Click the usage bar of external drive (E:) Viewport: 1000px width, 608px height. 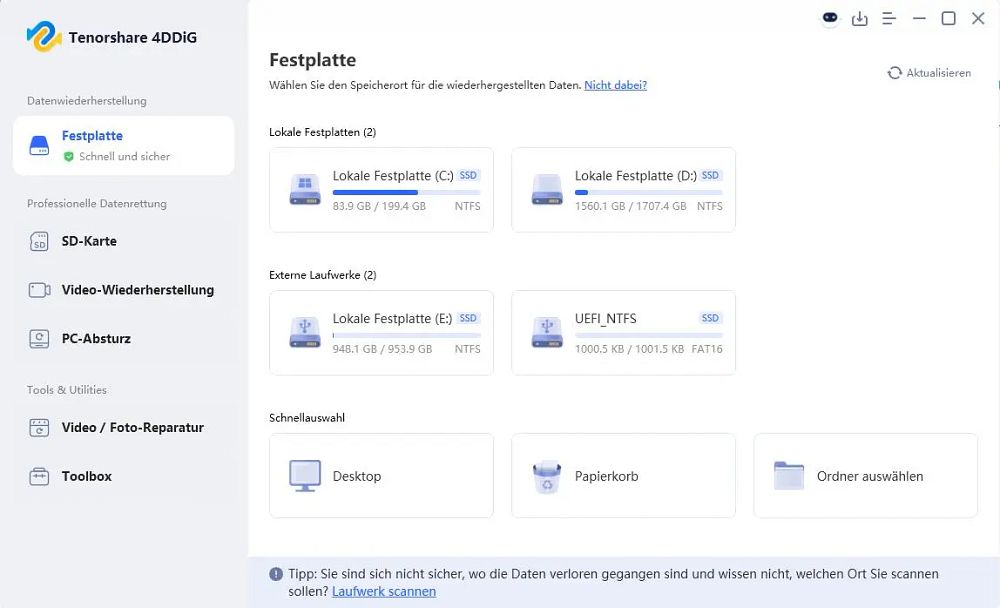click(406, 335)
